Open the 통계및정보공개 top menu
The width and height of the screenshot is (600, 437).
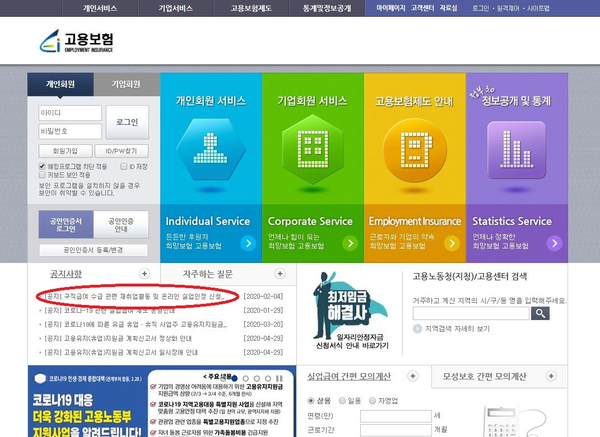pyautogui.click(x=327, y=8)
